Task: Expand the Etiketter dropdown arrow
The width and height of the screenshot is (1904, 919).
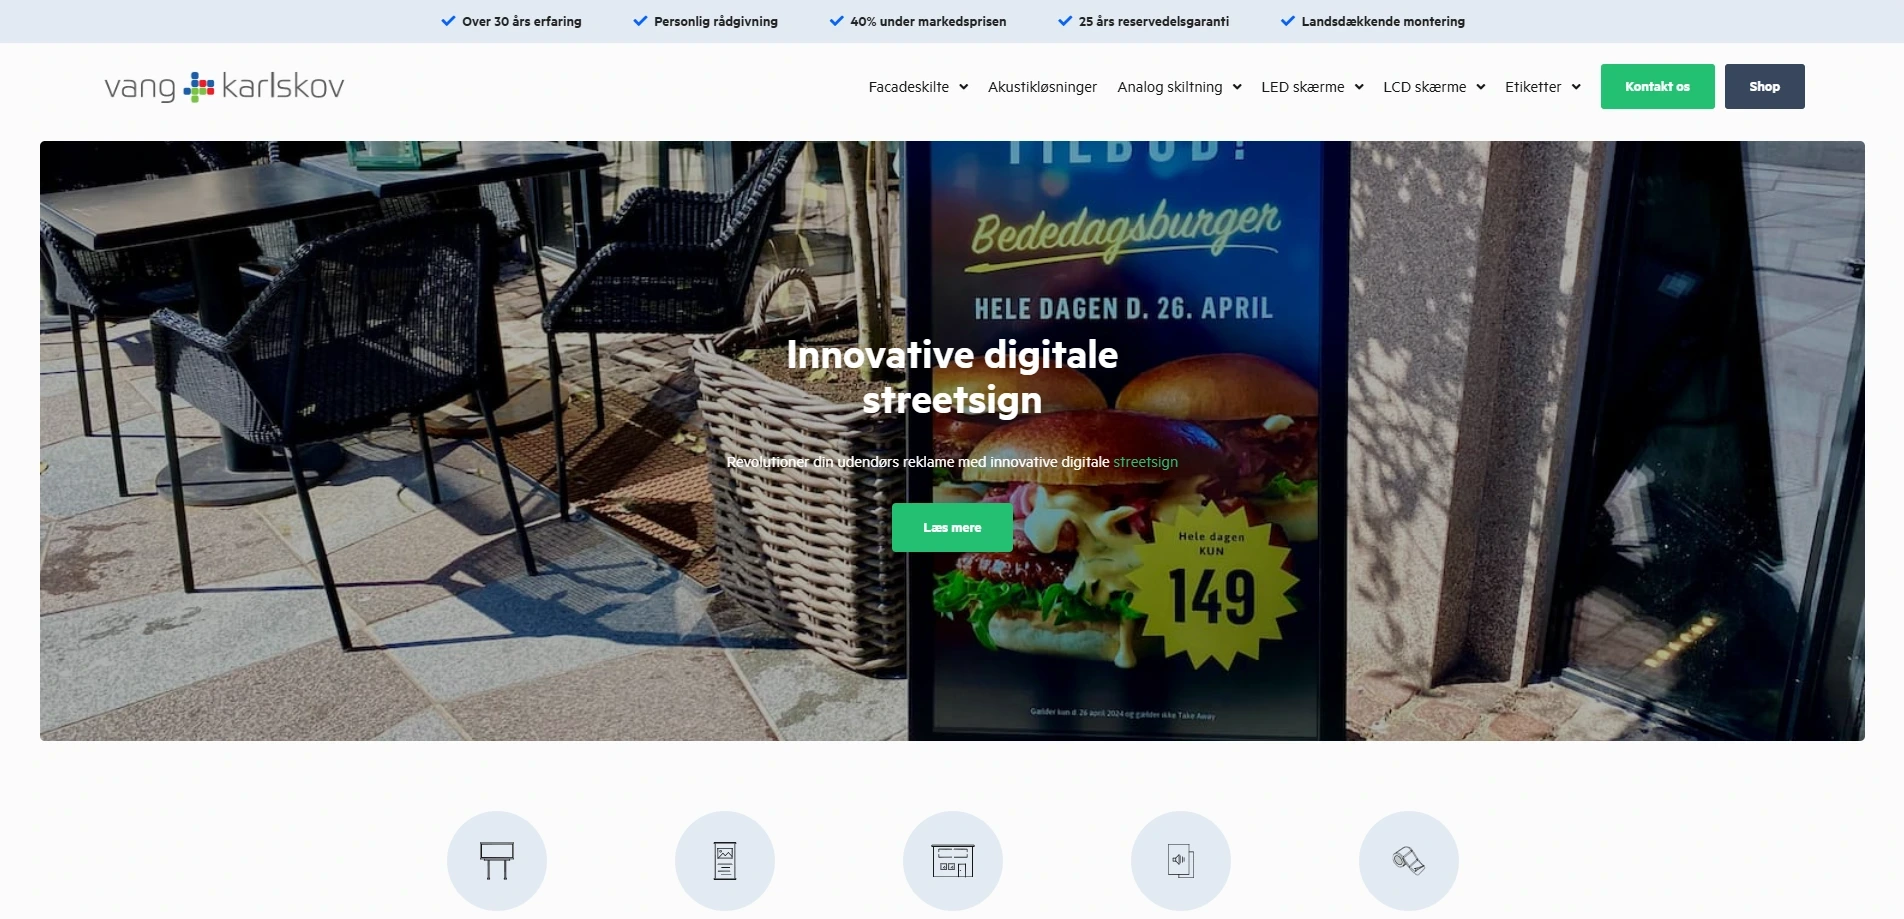Action: pyautogui.click(x=1576, y=87)
